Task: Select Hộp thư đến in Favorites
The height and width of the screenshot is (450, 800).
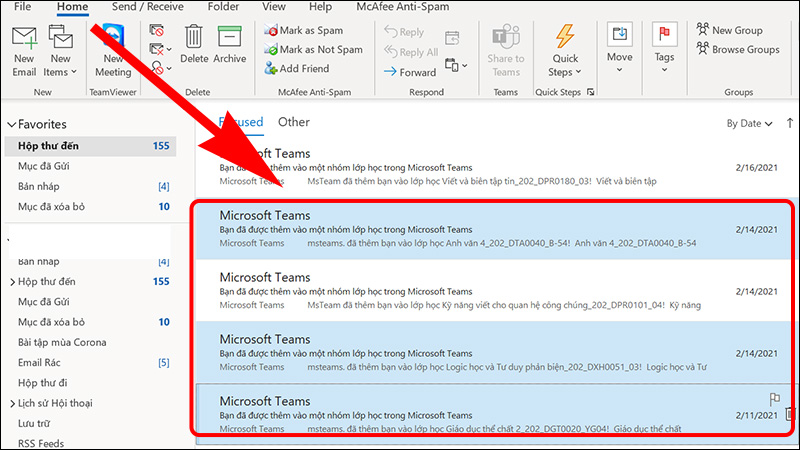Action: click(90, 146)
